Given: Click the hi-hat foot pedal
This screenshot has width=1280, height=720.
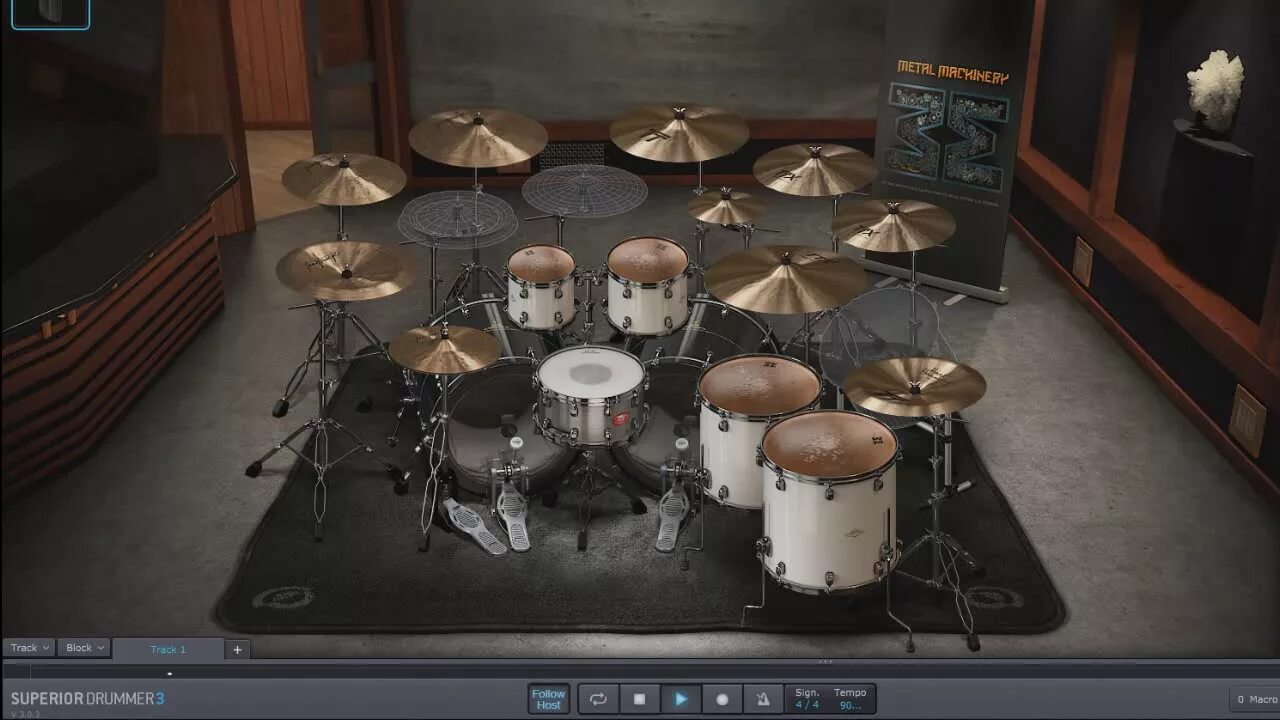Looking at the screenshot, I should 474,526.
